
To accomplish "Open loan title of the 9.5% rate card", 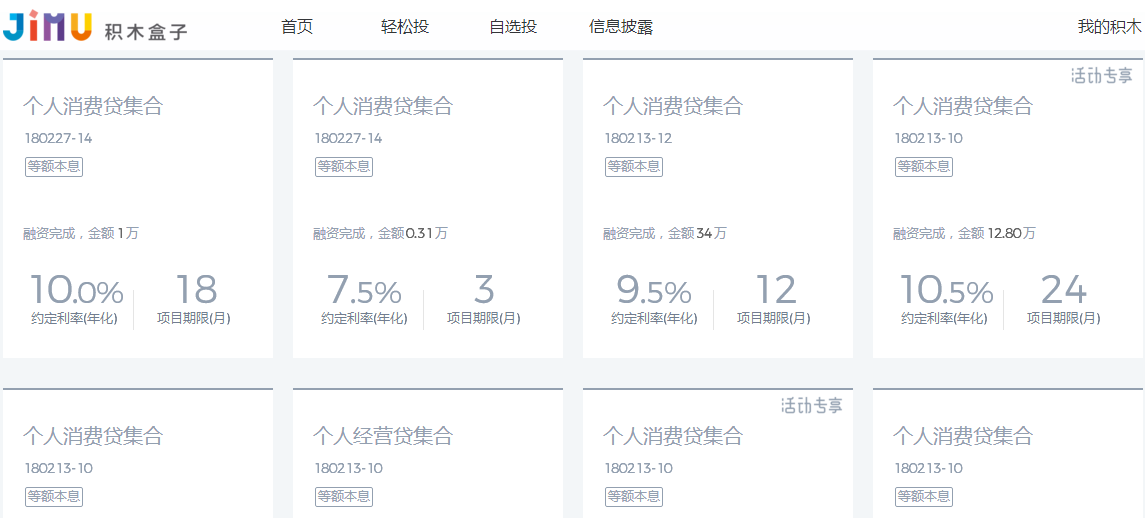I will coord(673,106).
